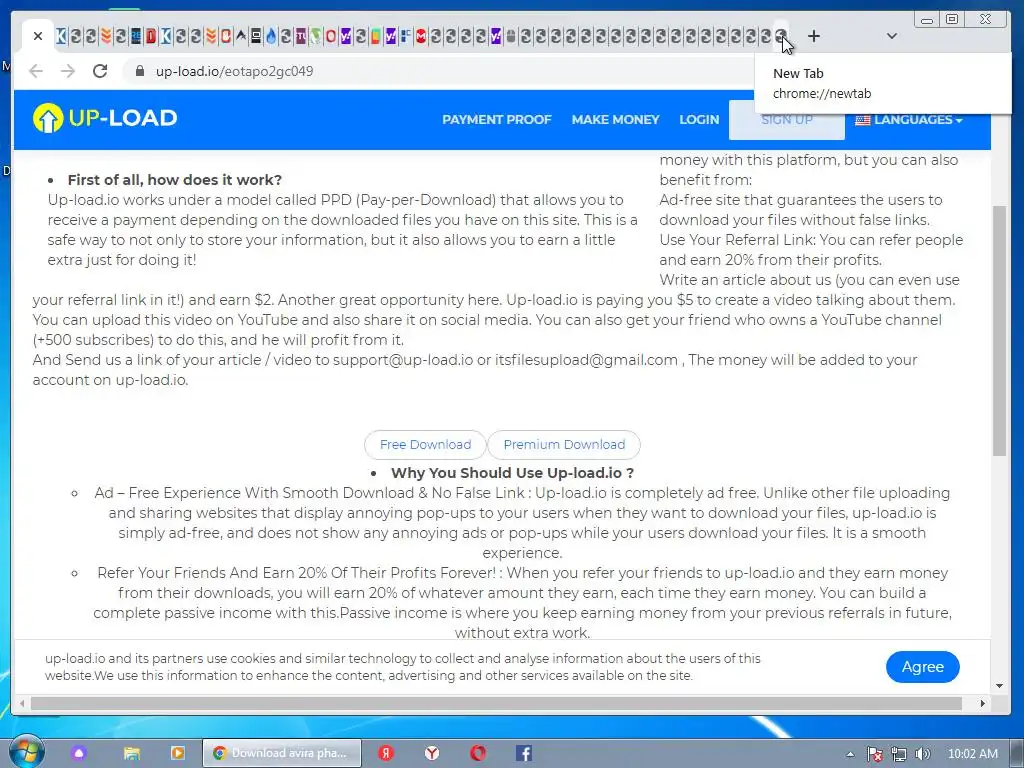This screenshot has width=1024, height=768.
Task: Launch Yandex Browser from the taskbar
Action: tap(432, 753)
